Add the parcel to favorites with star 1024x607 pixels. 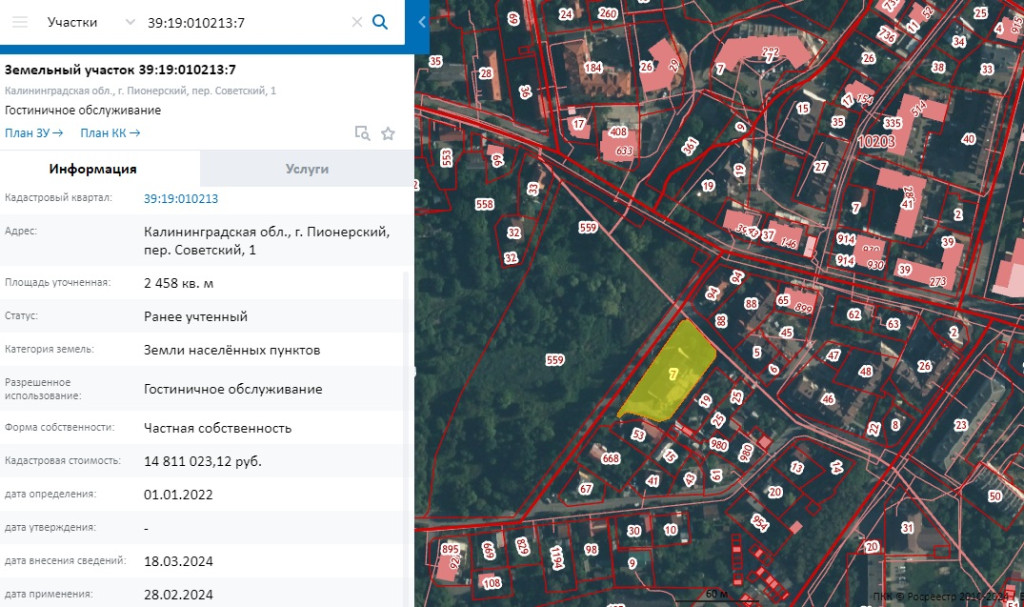[x=388, y=133]
